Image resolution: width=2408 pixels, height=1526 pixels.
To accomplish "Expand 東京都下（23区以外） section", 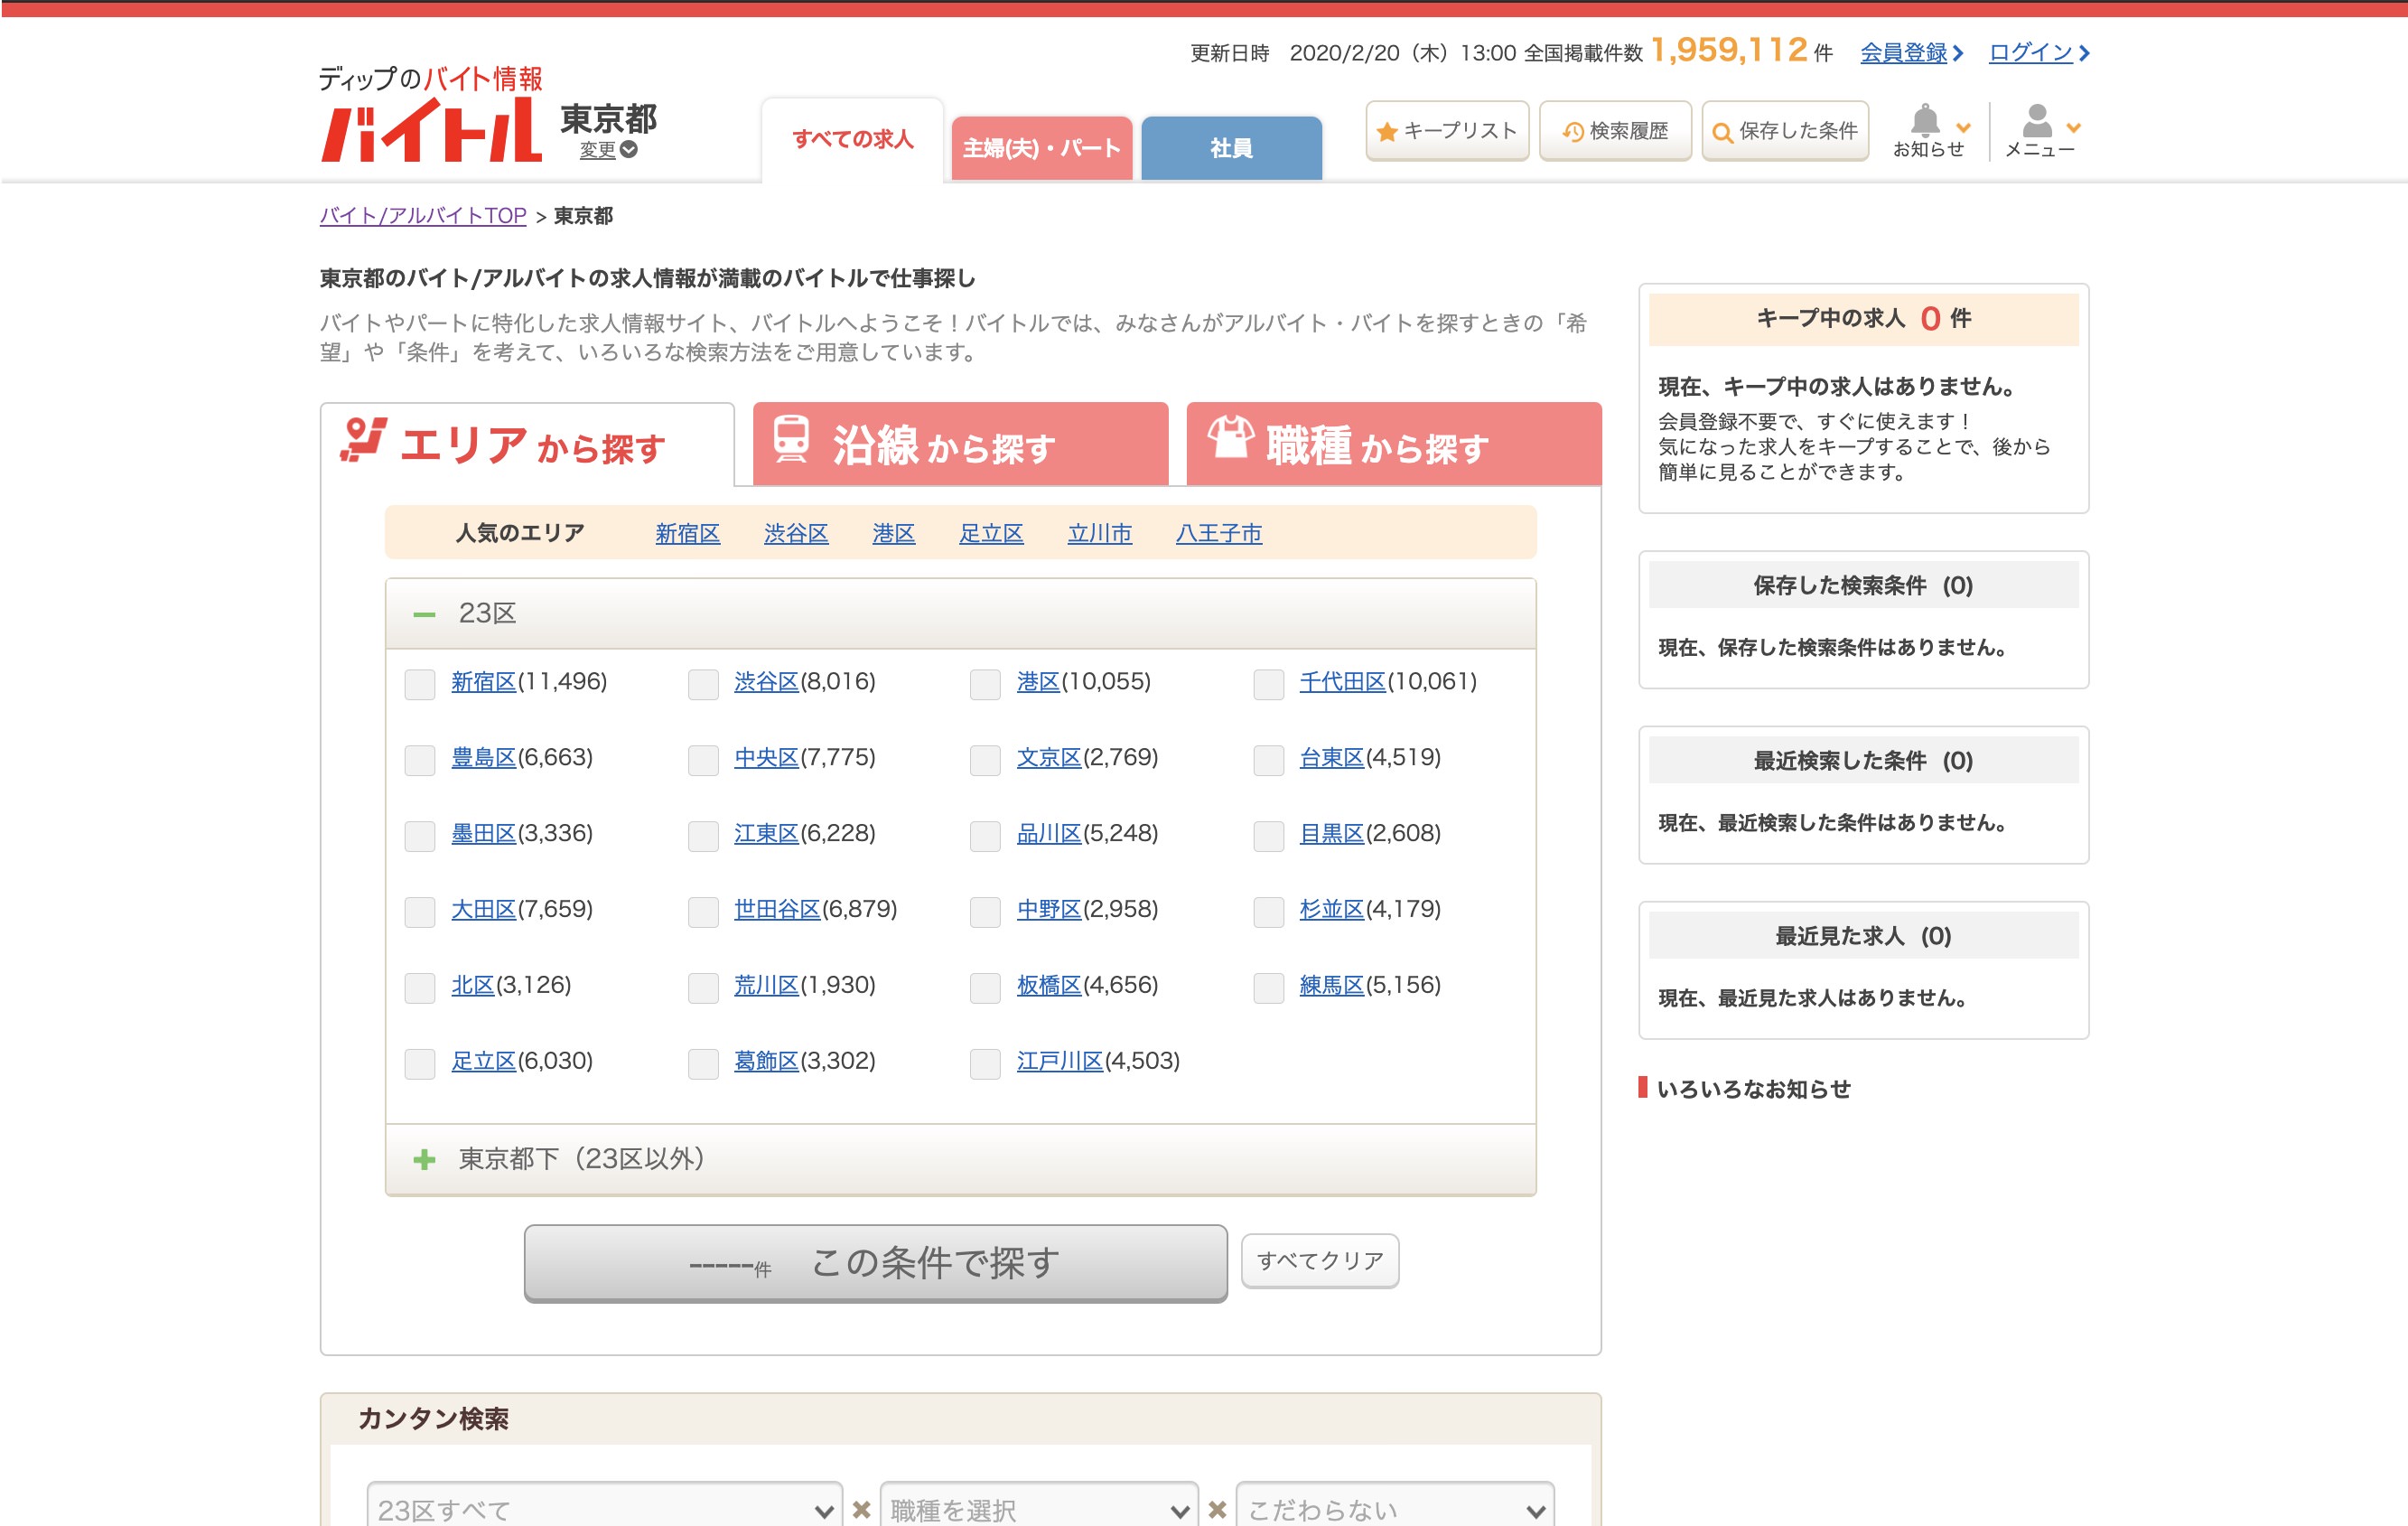I will [x=960, y=1159].
